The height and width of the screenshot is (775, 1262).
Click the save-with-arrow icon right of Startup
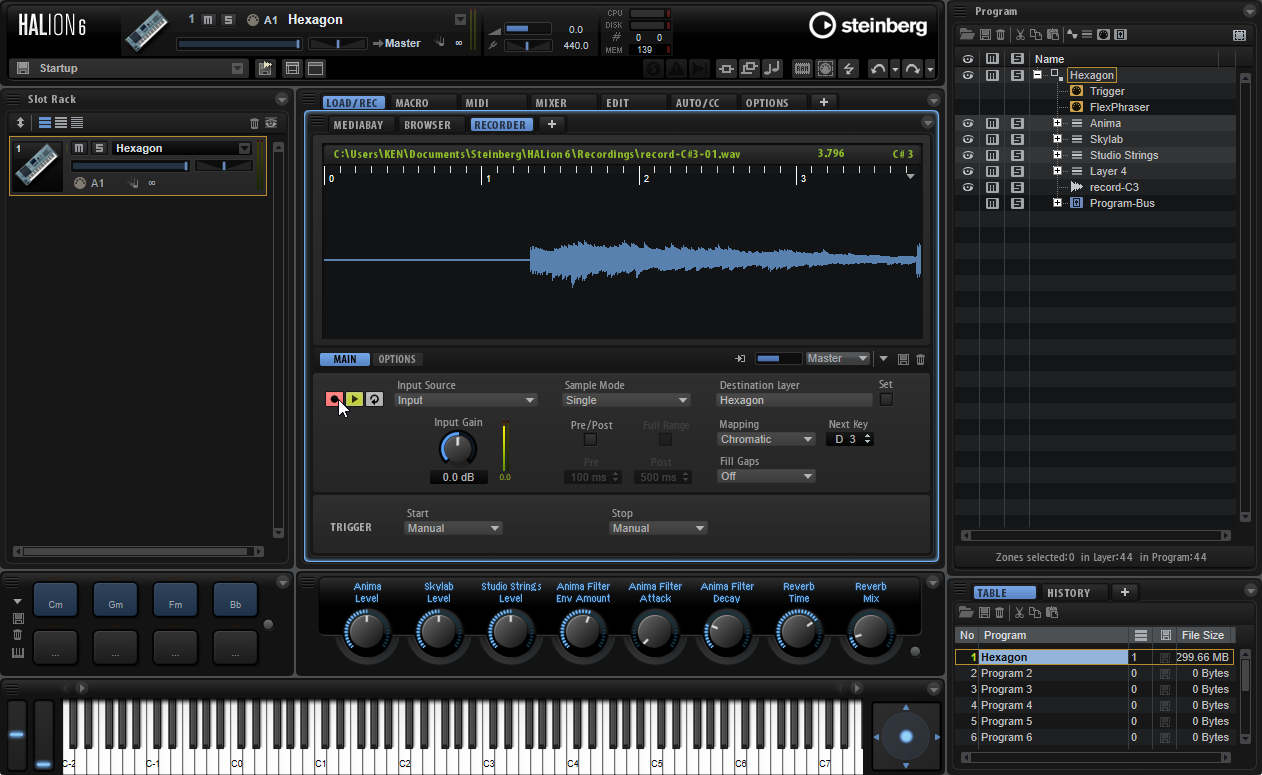(265, 68)
